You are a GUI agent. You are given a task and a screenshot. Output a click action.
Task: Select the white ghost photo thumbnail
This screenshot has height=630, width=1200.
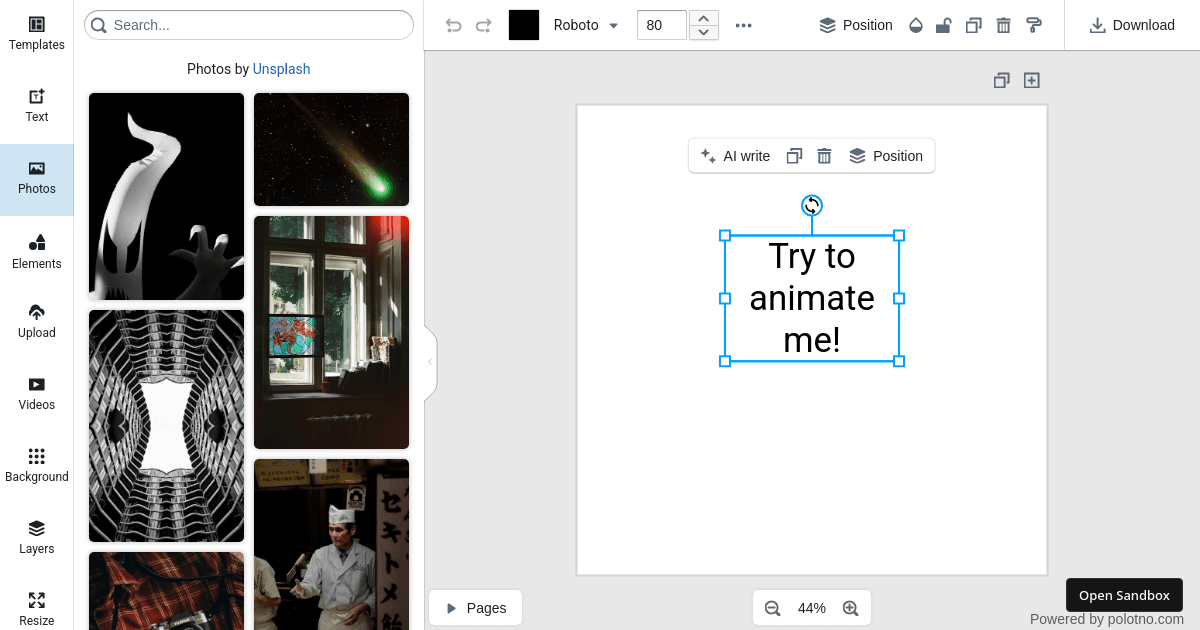pos(166,196)
